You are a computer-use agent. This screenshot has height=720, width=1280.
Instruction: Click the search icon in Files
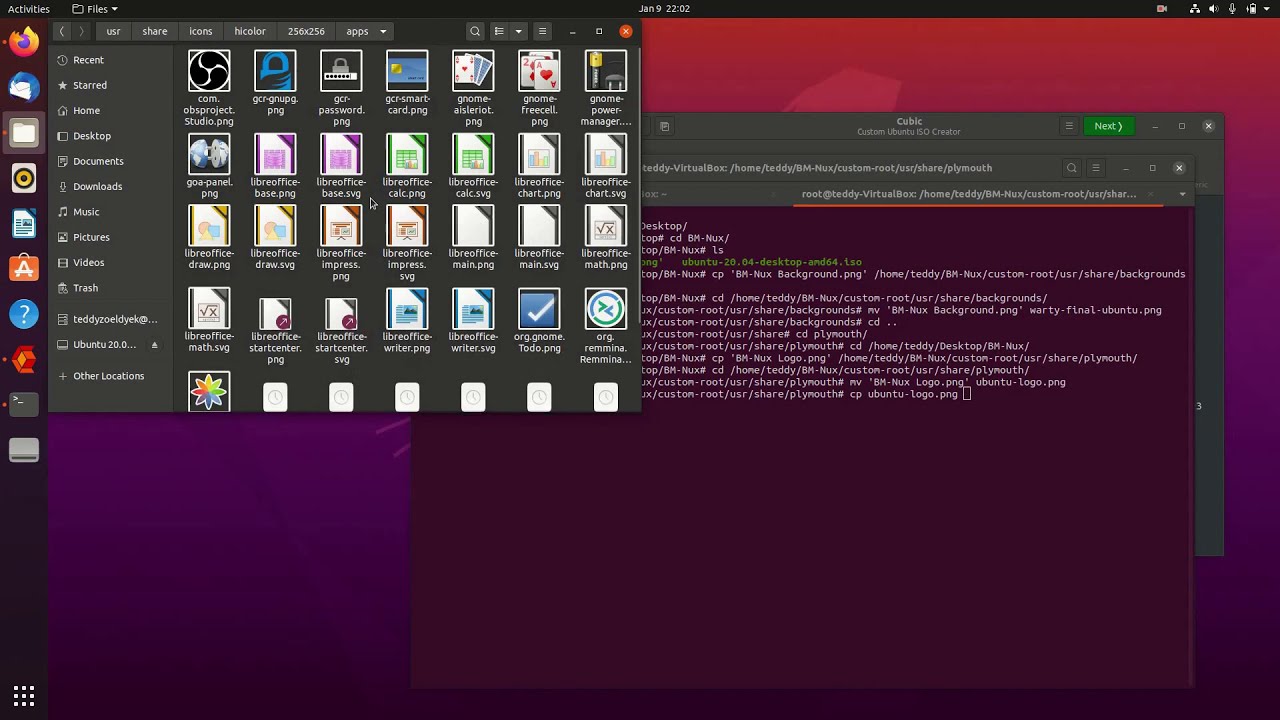475,31
